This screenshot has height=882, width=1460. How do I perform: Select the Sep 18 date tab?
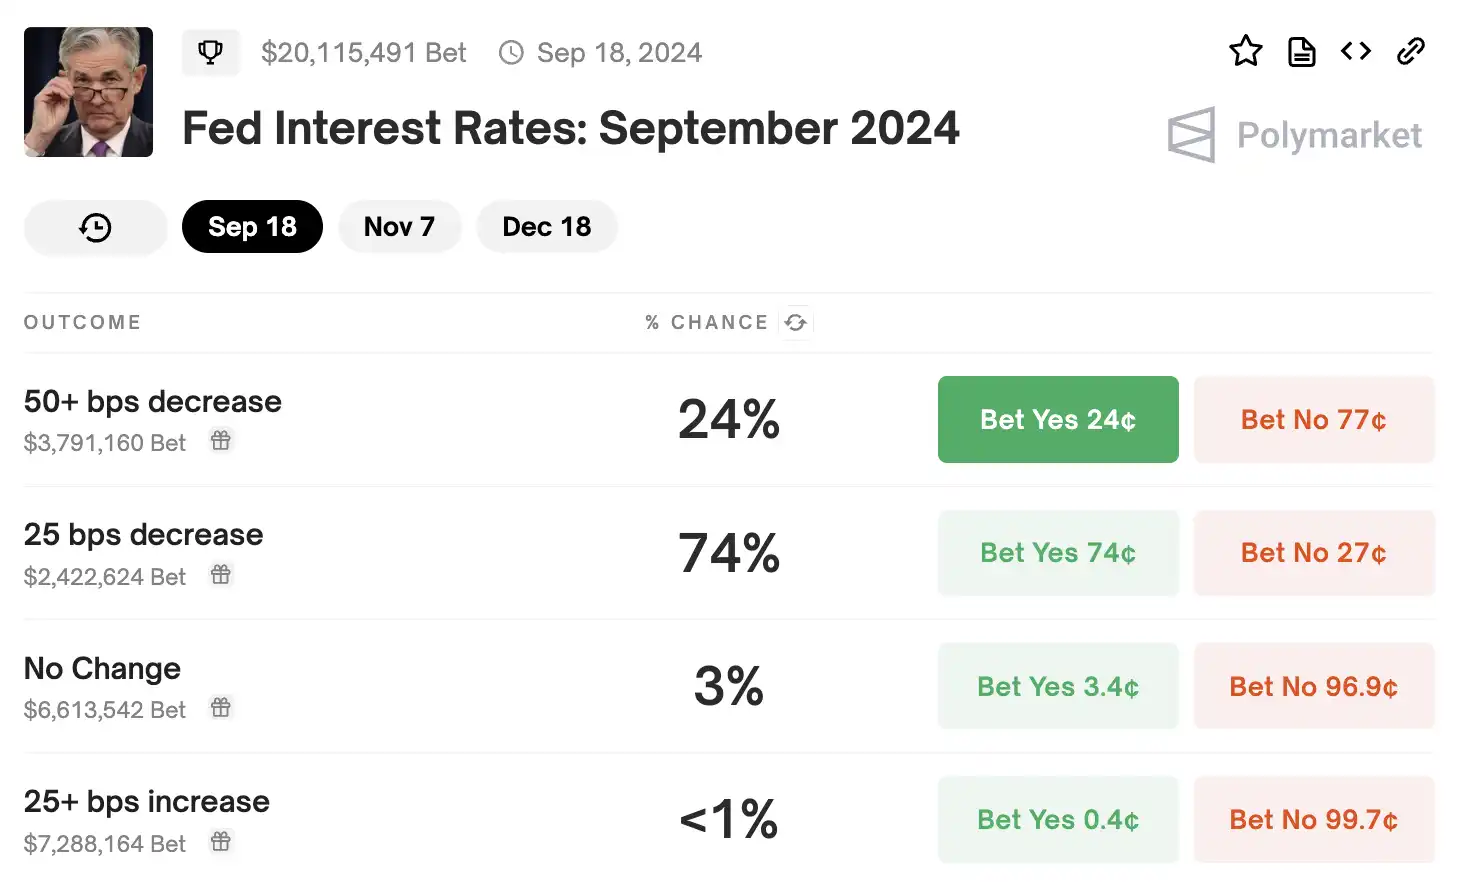pos(252,227)
